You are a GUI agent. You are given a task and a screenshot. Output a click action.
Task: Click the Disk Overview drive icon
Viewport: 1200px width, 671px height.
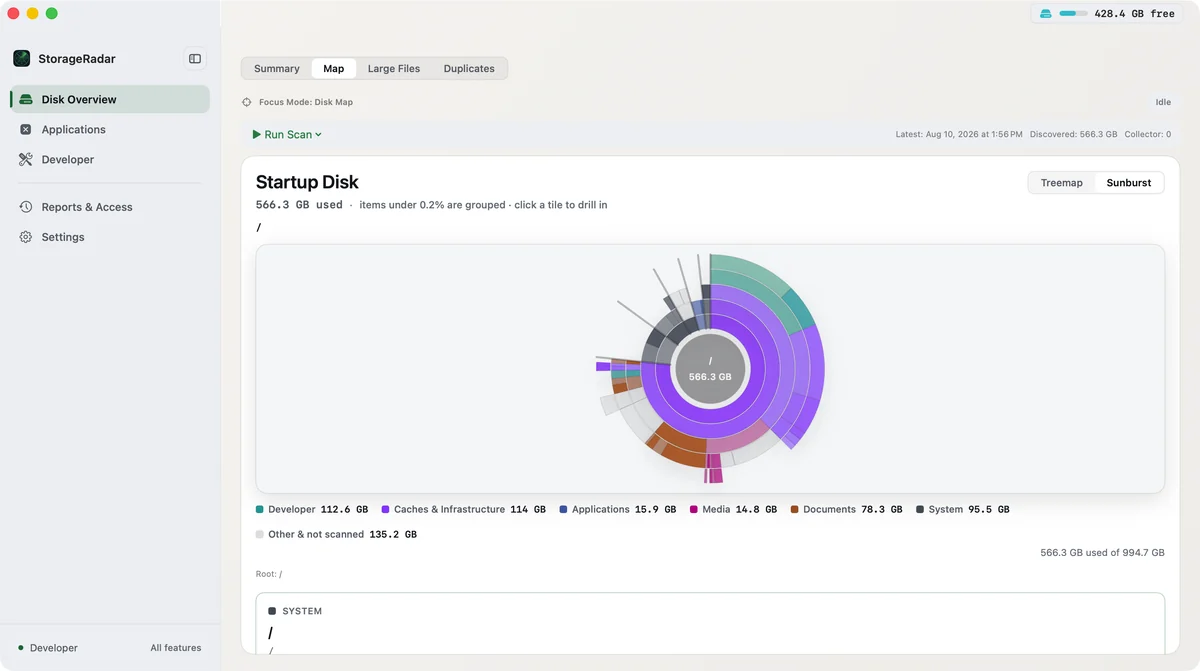pos(26,99)
